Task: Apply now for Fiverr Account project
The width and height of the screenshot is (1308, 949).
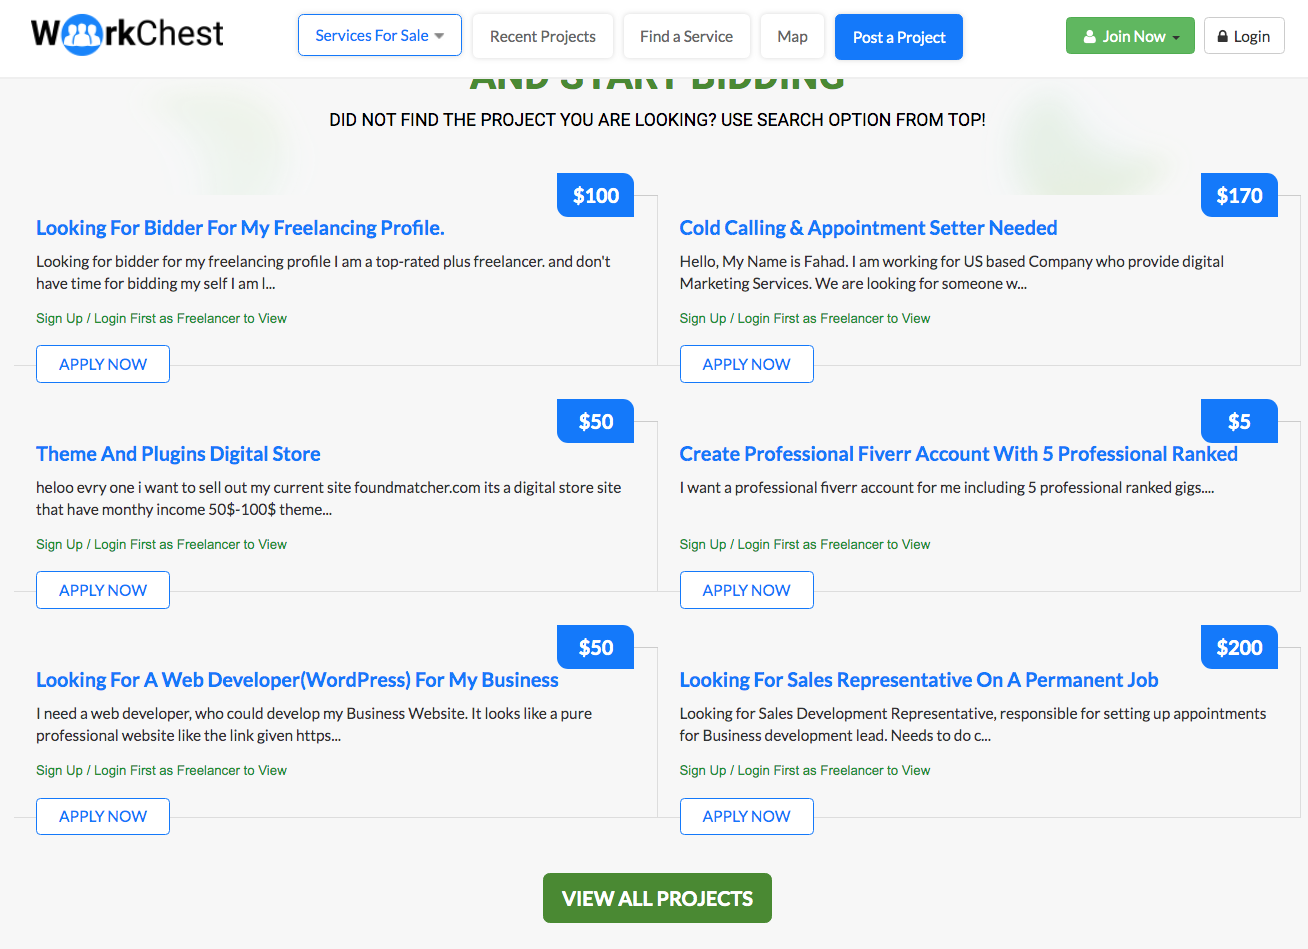Action: coord(746,590)
